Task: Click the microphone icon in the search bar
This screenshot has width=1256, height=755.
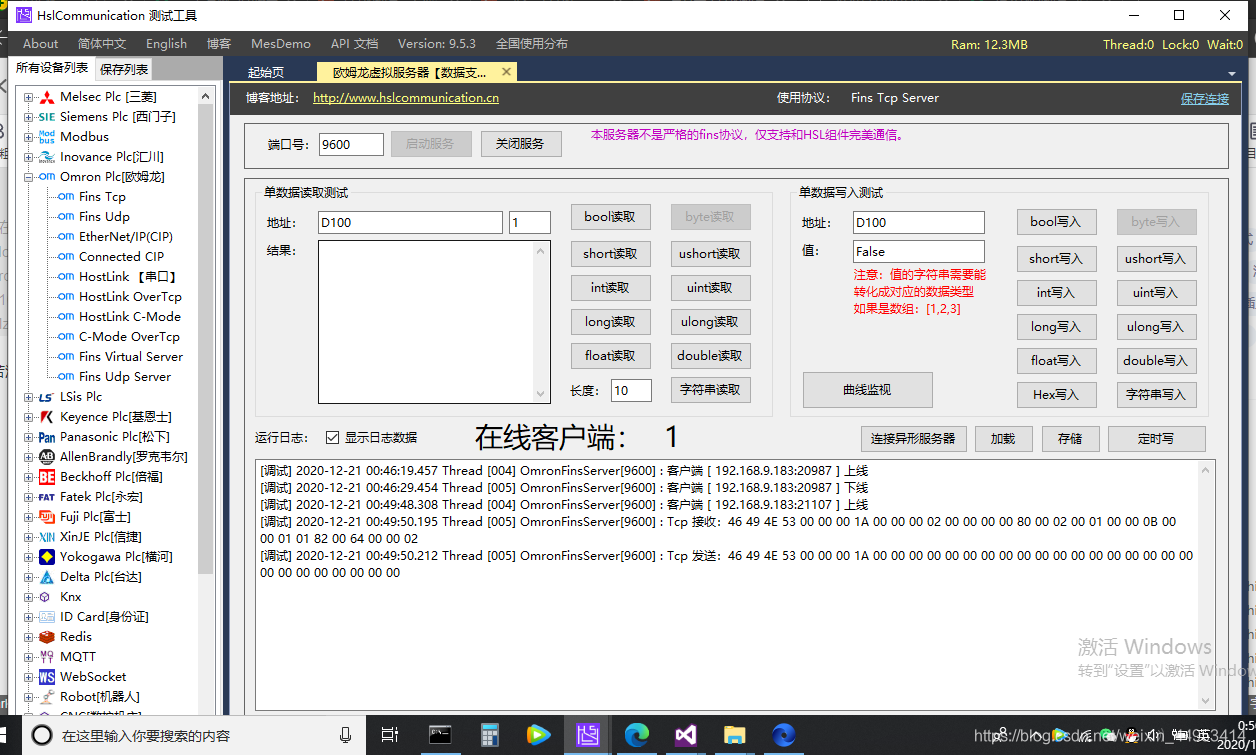Action: point(345,734)
